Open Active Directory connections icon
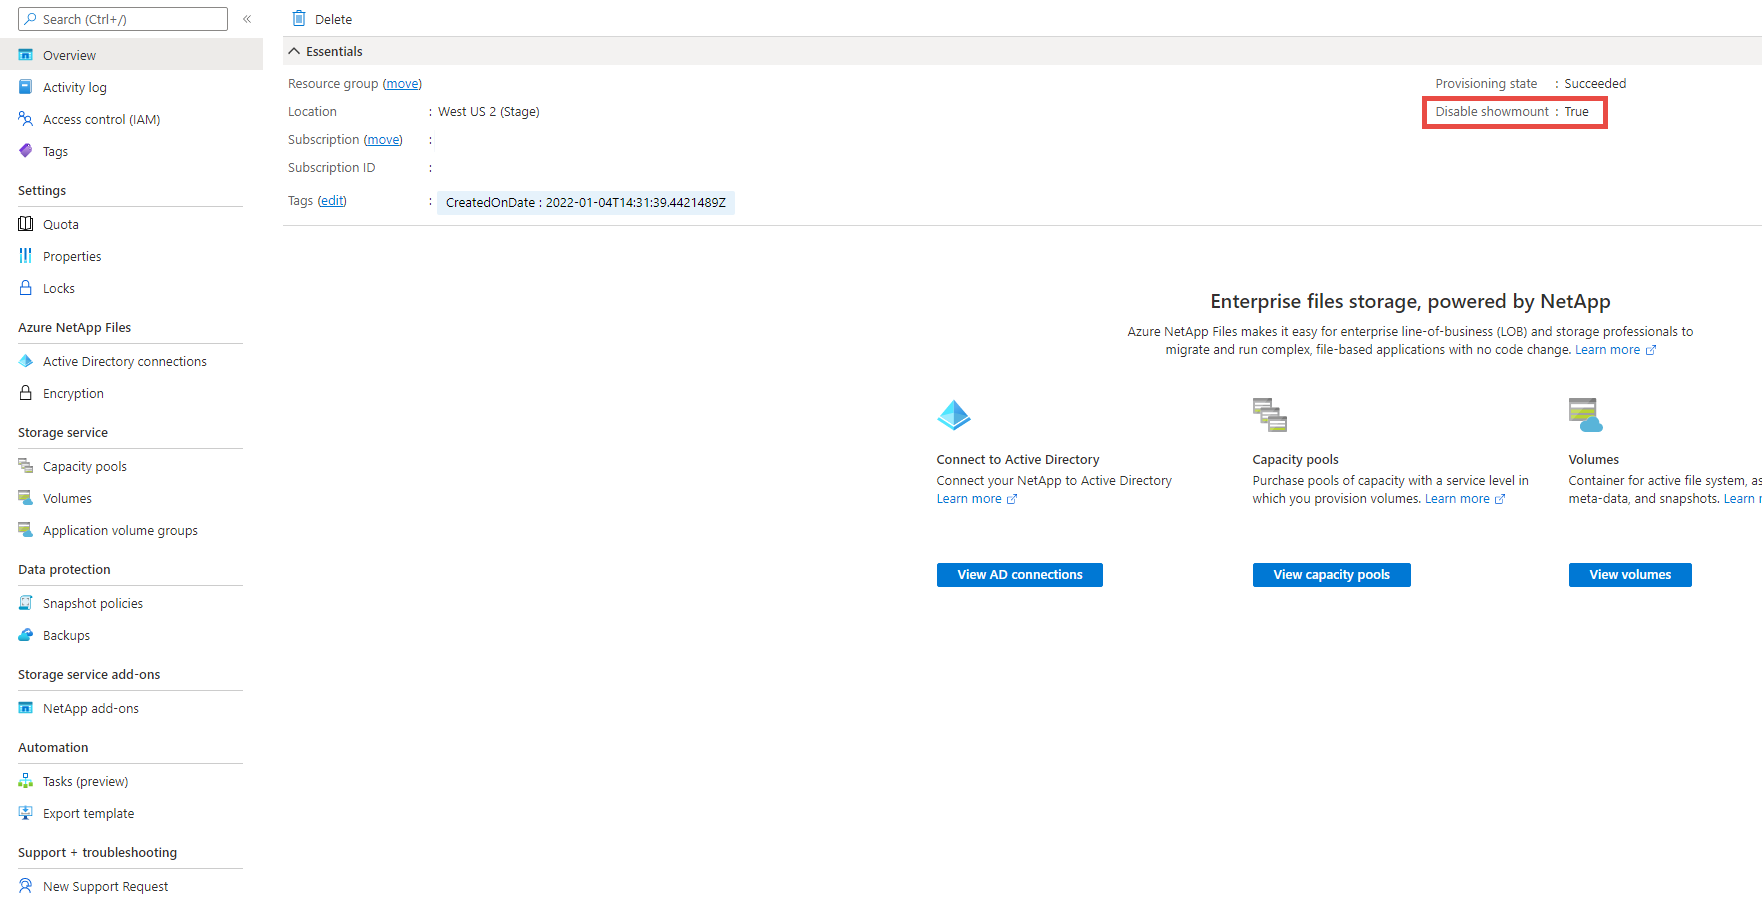Viewport: 1764px width, 905px height. tap(26, 361)
